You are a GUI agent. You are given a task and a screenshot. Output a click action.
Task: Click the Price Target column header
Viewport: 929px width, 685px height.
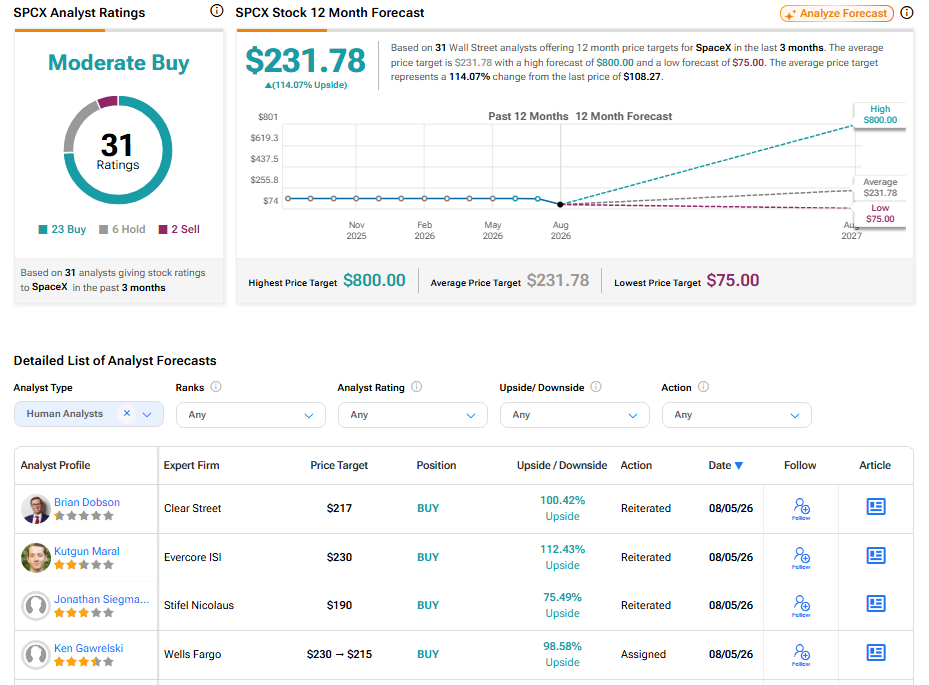click(339, 466)
